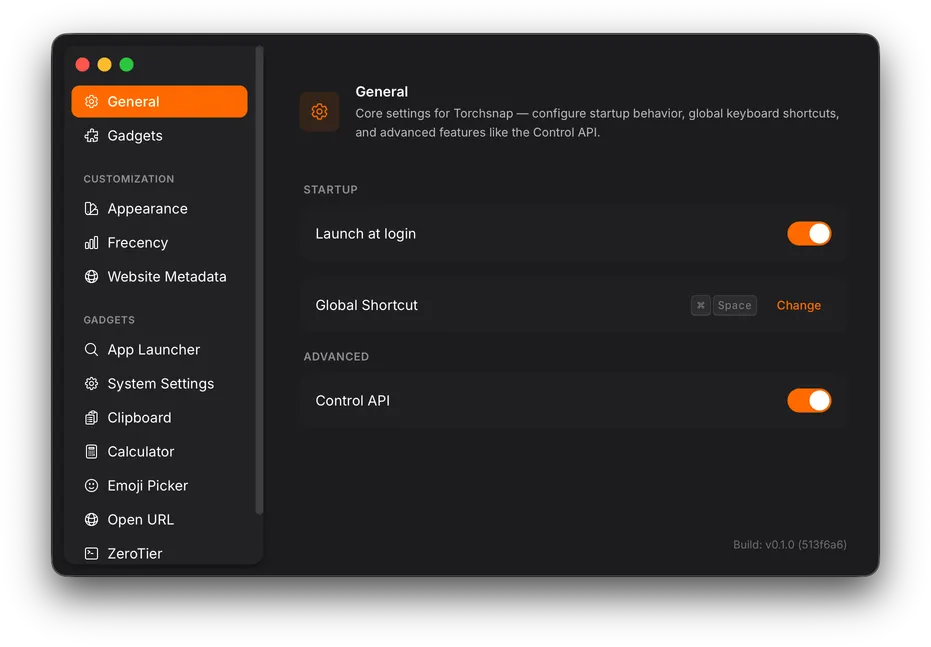Select the General sidebar item label
Screen dimensions: 931x647
pos(133,102)
